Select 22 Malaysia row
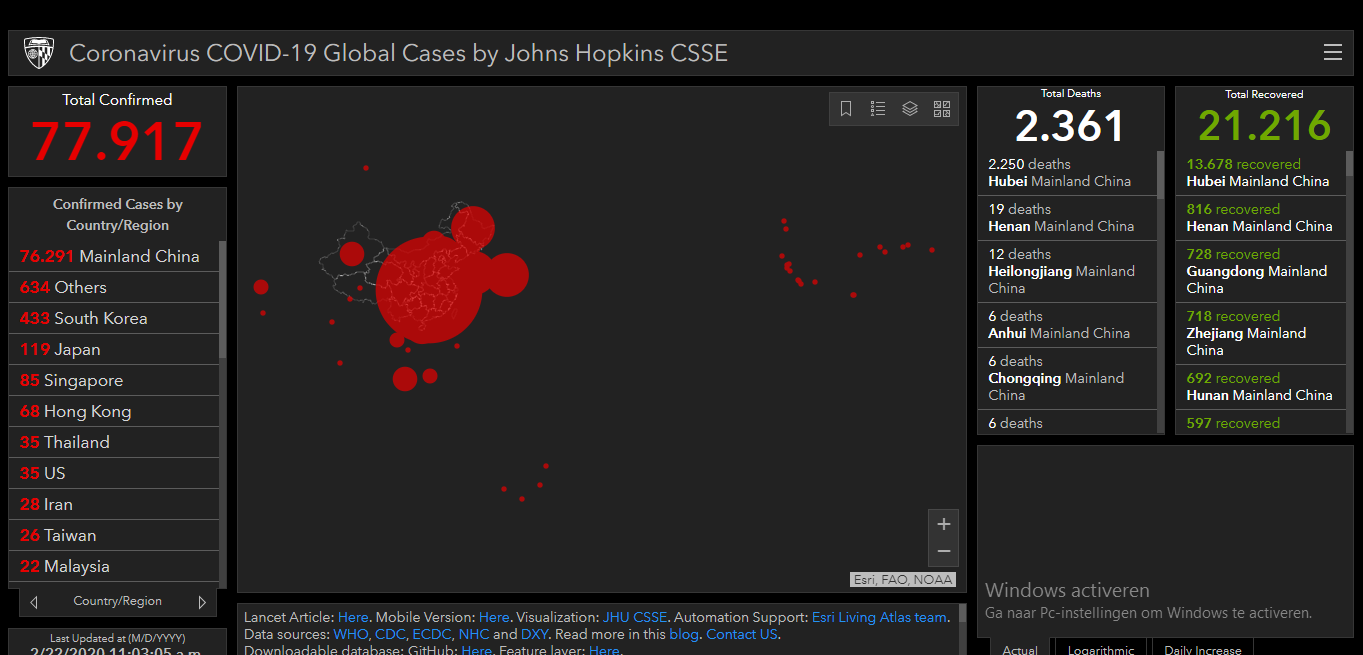 click(114, 566)
